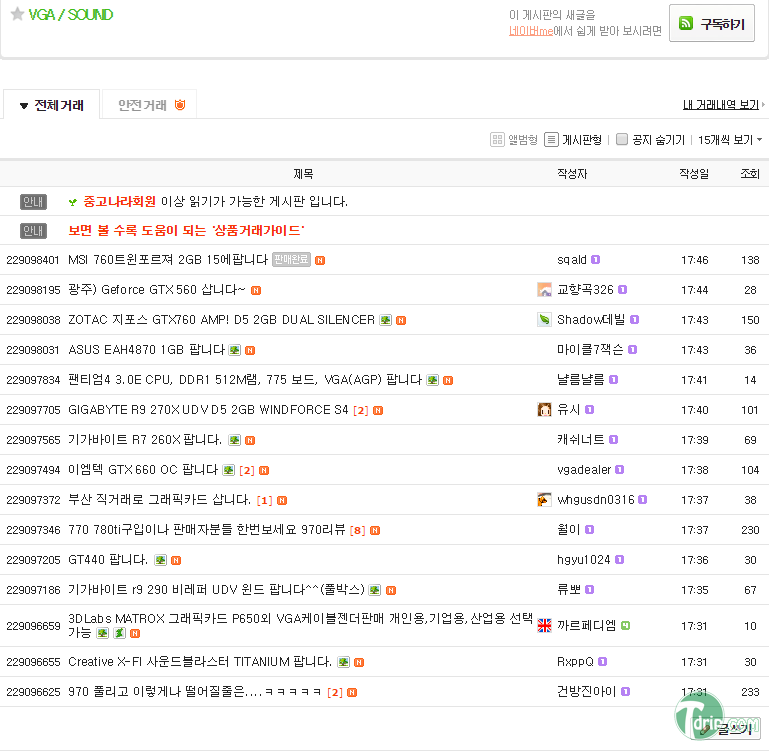Click image icon on r9 290 post
Screen dimensions: 769x751
[375, 590]
